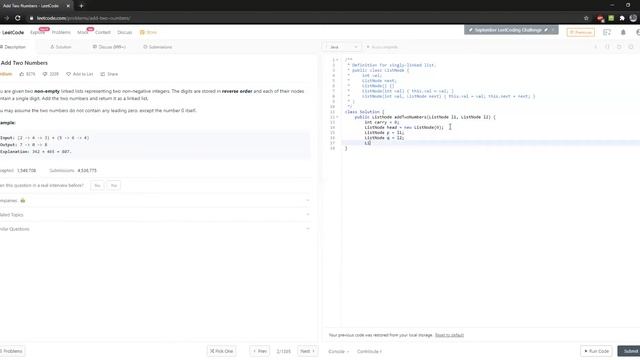The width and height of the screenshot is (640, 360).
Task: Click the 'class Solution {' code line
Action: point(364,112)
